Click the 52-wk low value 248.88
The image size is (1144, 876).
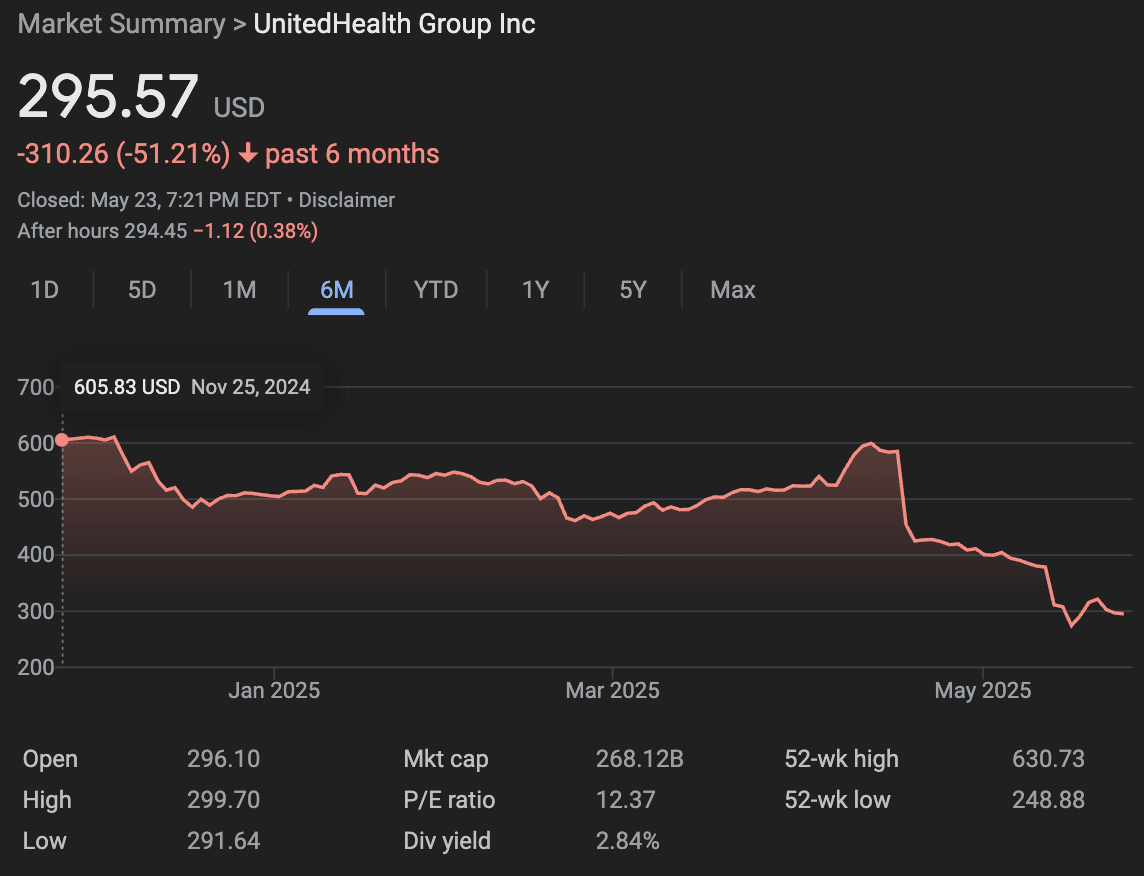(x=1048, y=799)
